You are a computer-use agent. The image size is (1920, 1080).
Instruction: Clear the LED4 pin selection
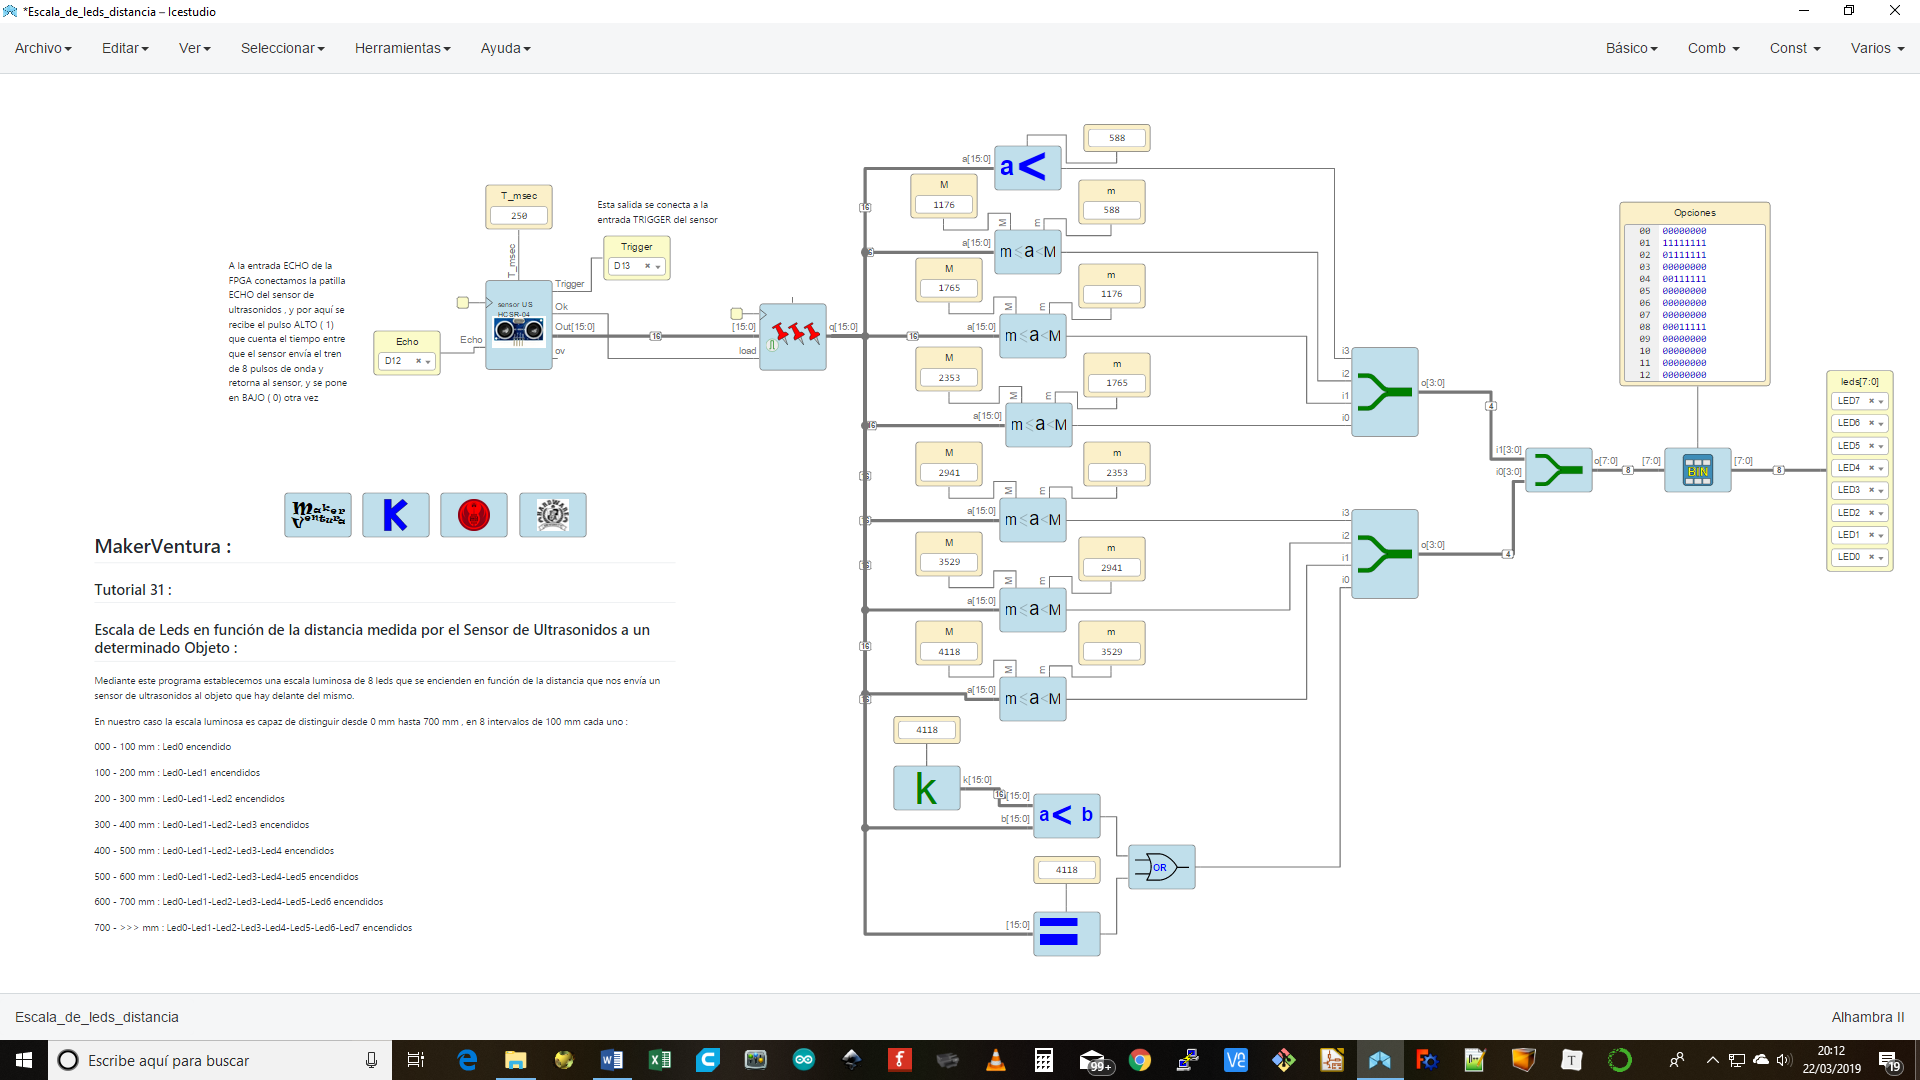click(1871, 468)
